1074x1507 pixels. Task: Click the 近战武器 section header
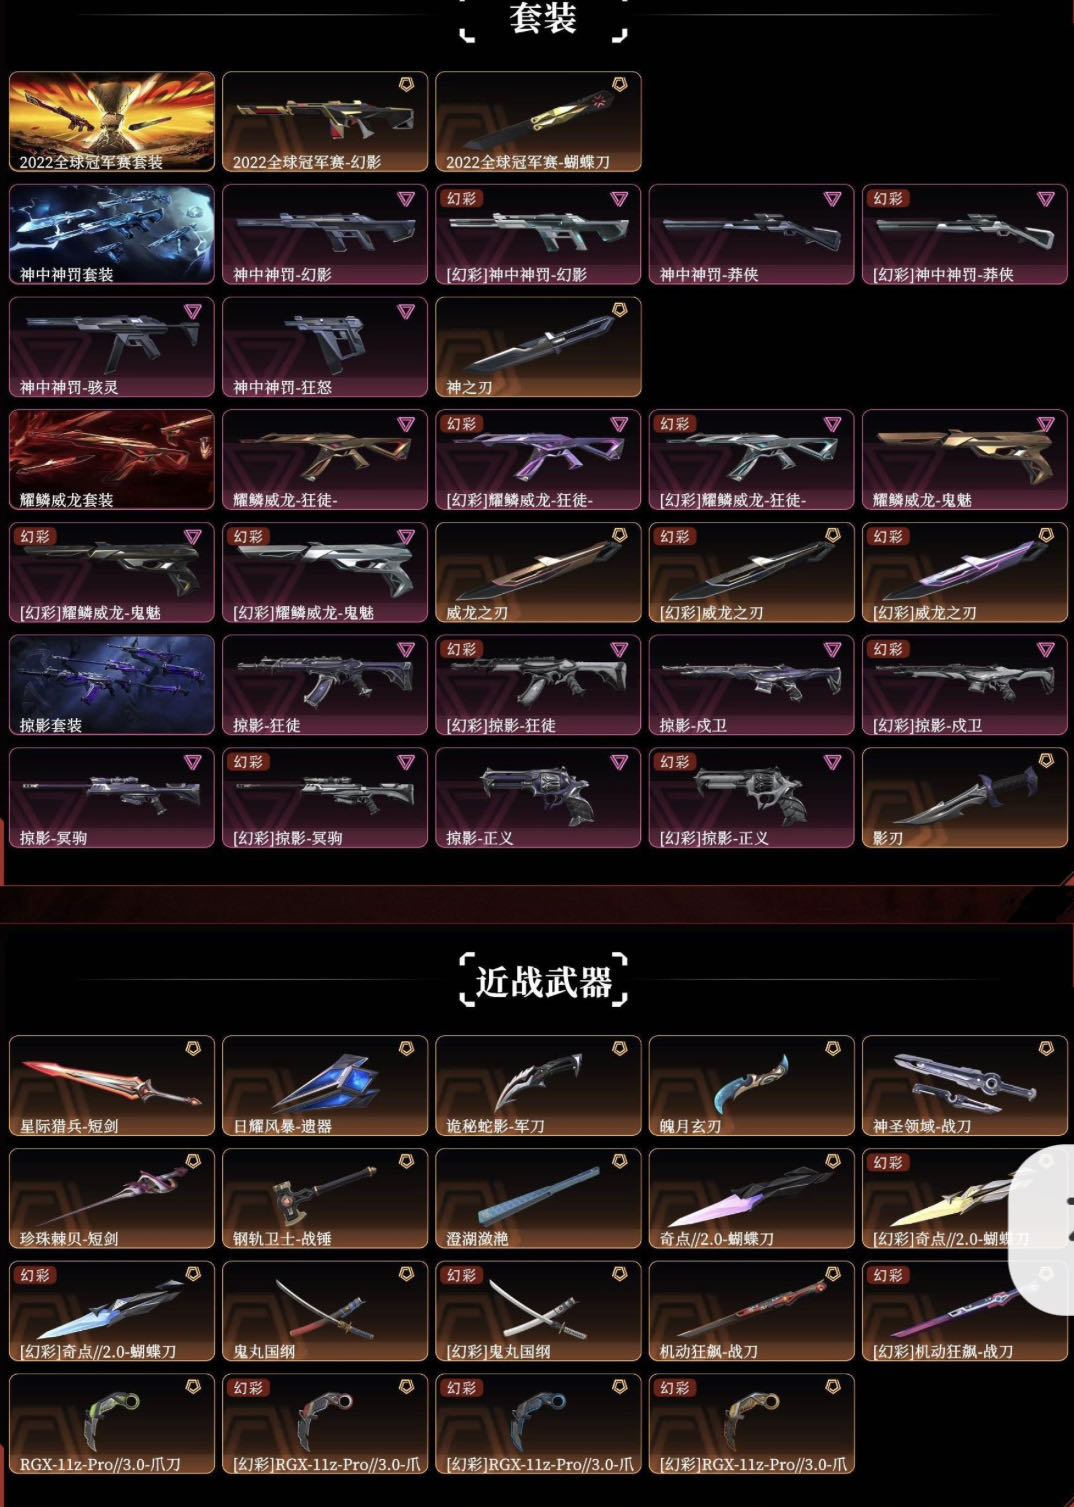[x=543, y=980]
